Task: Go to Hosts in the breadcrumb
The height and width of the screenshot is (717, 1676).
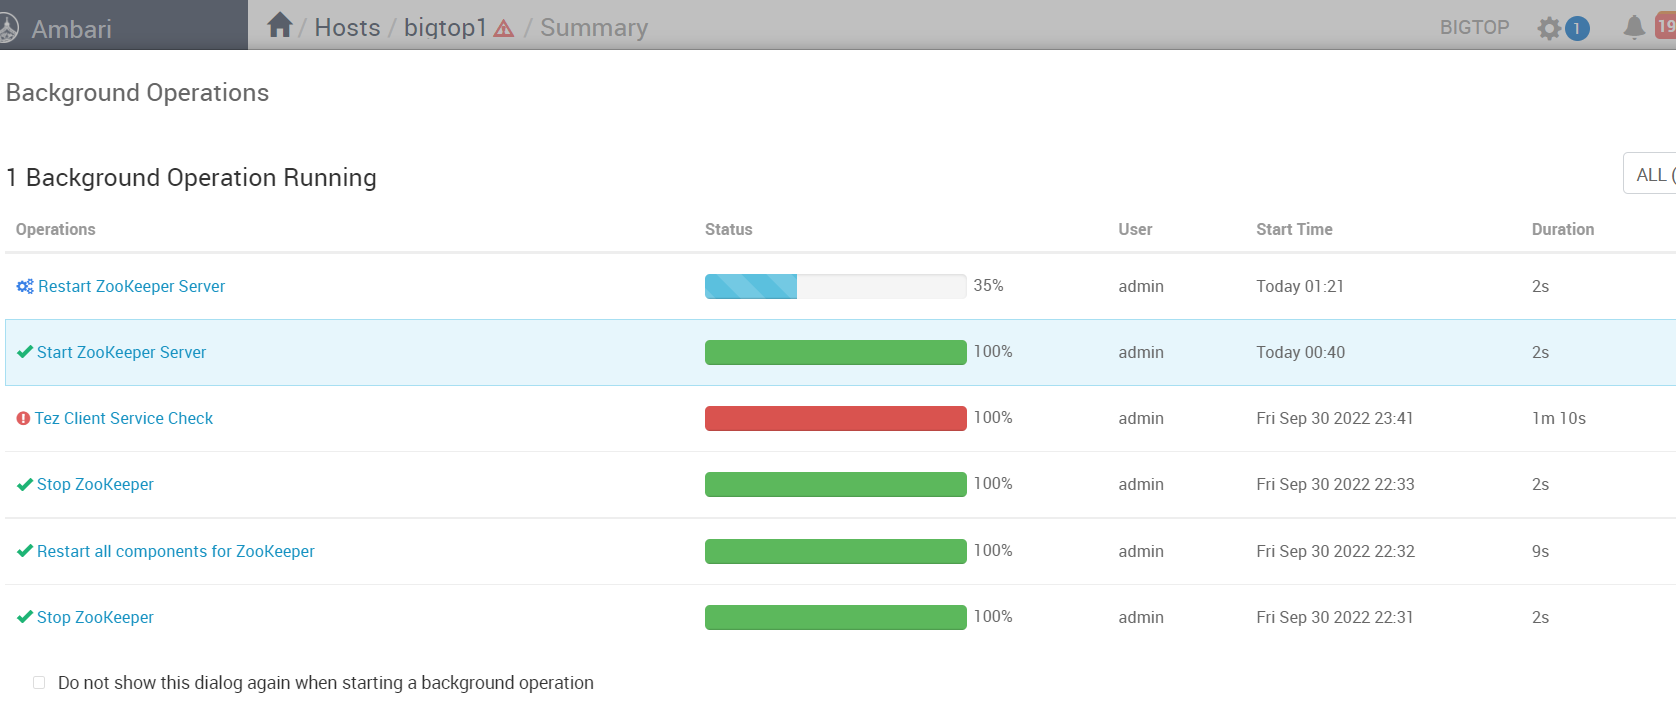Action: coord(347,28)
